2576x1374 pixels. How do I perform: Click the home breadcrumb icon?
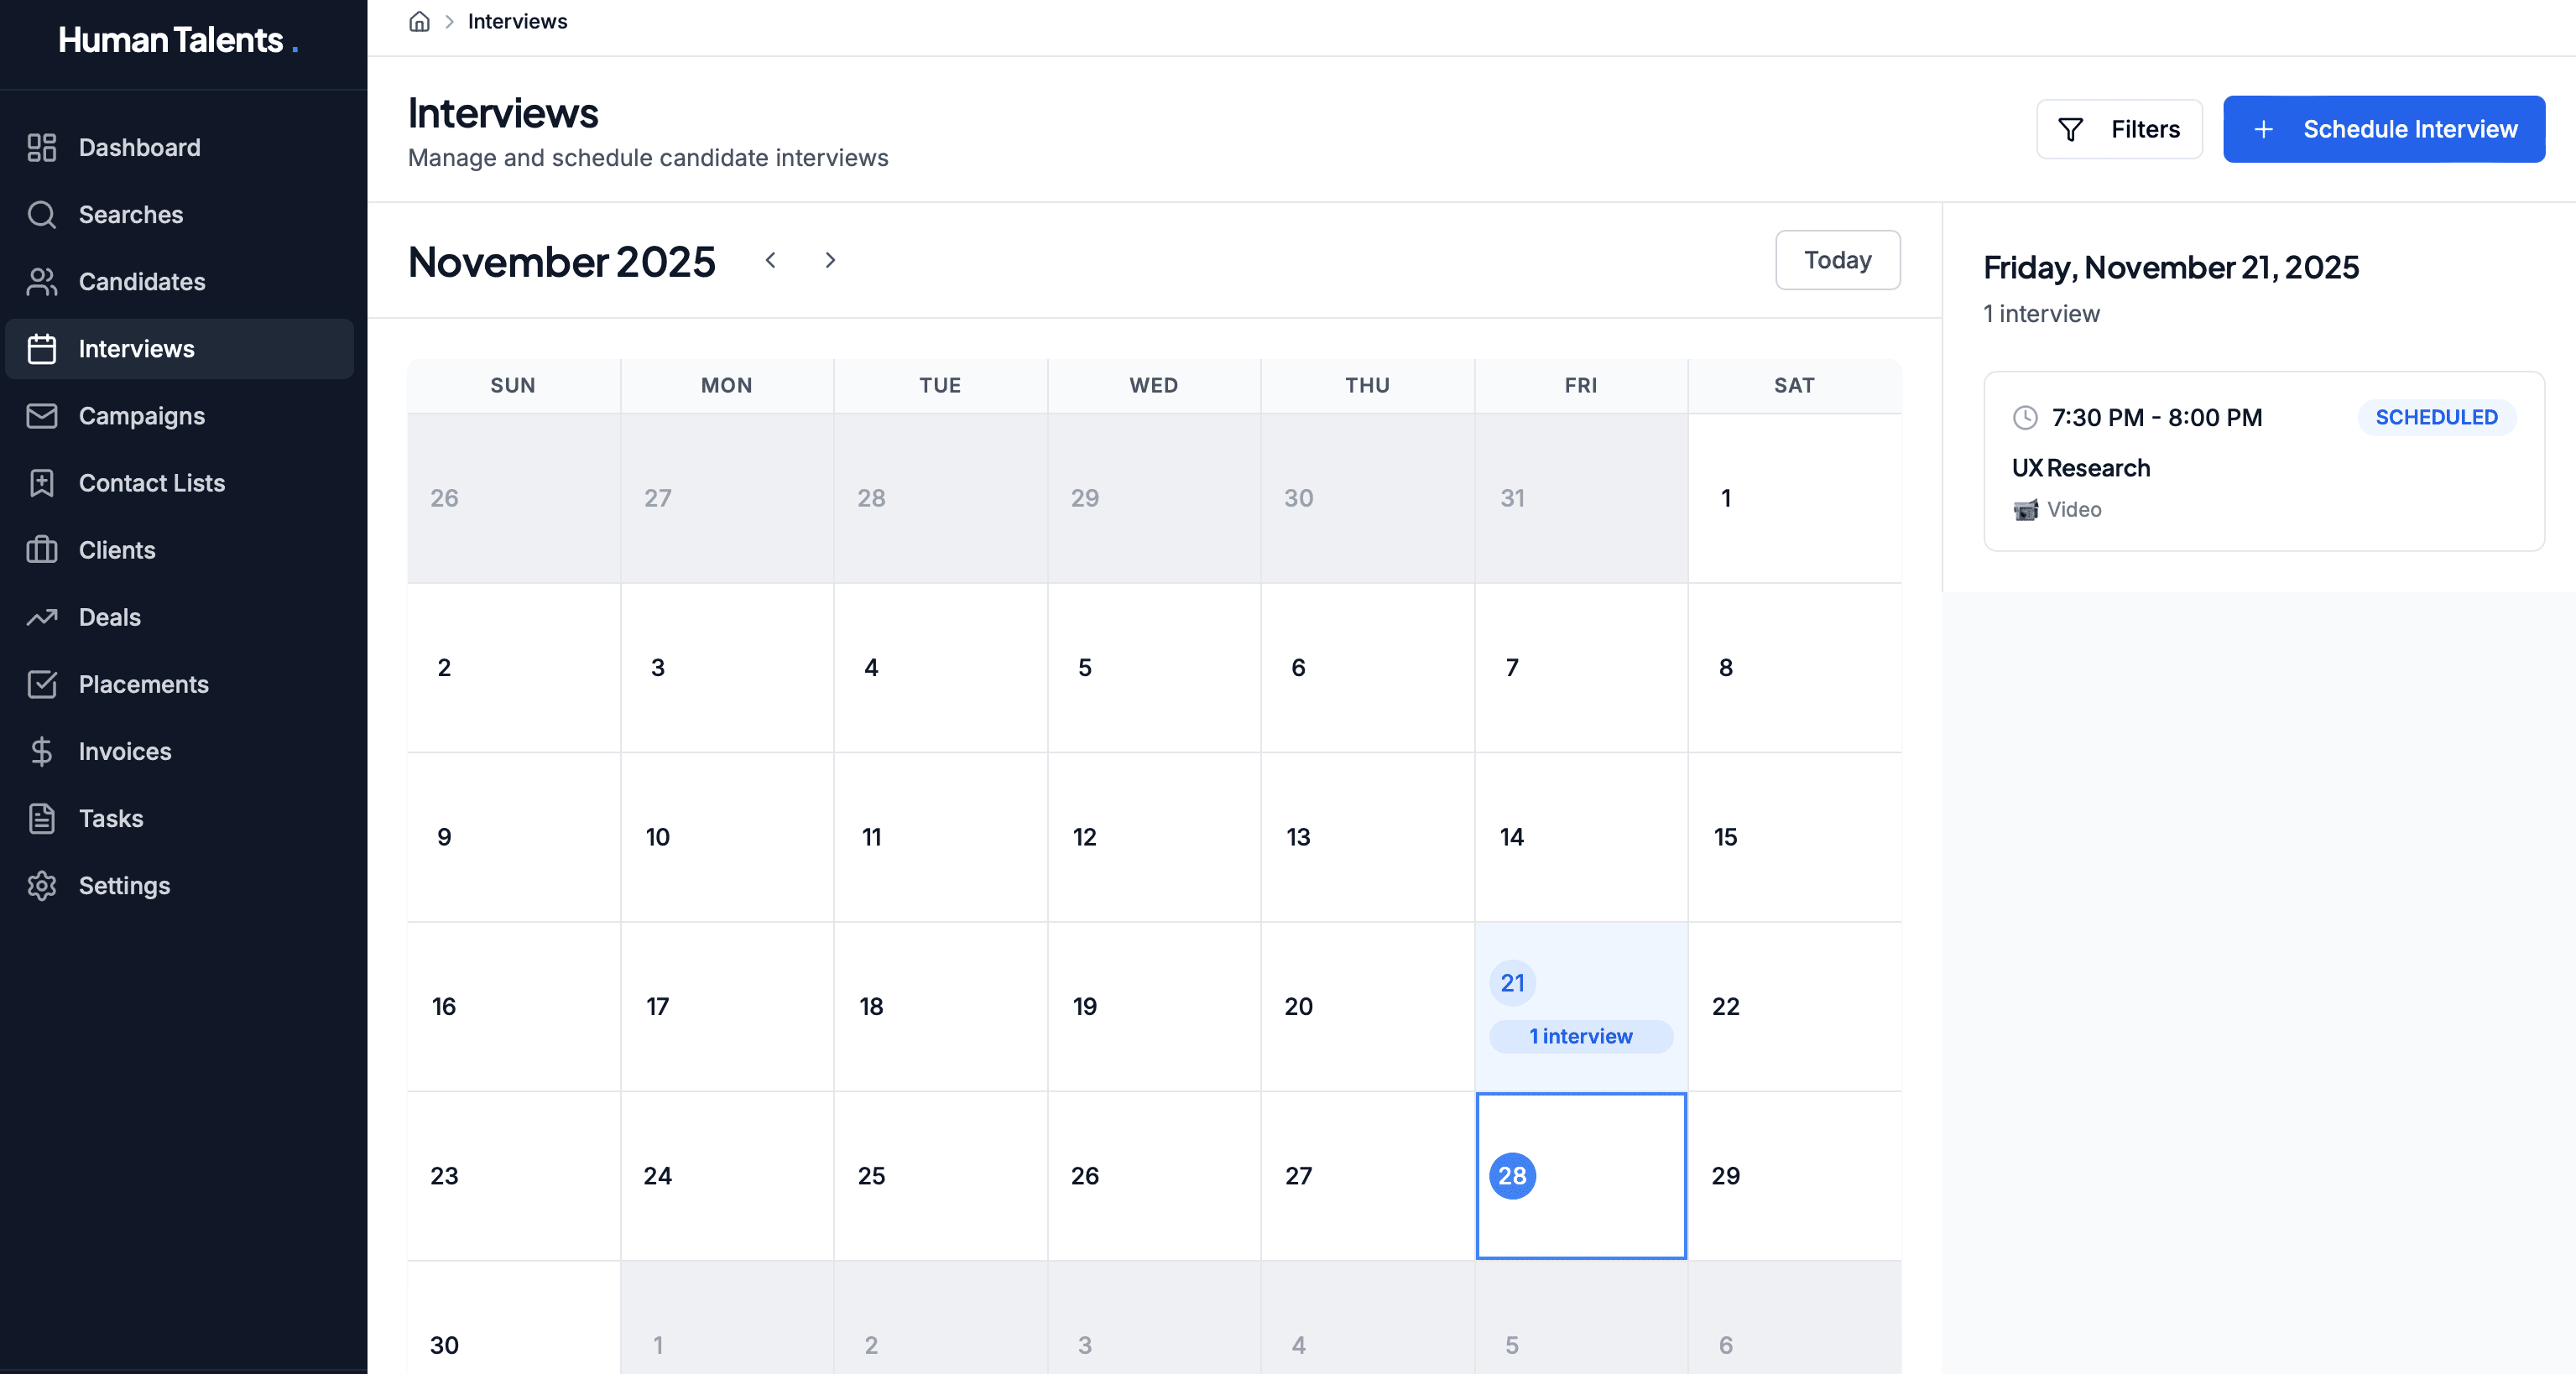419,21
